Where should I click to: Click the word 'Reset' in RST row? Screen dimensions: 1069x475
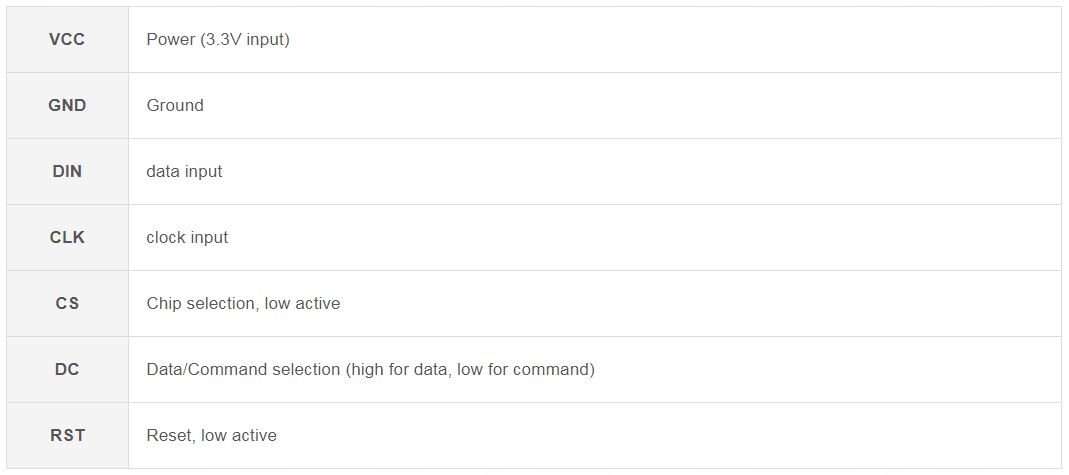(170, 435)
